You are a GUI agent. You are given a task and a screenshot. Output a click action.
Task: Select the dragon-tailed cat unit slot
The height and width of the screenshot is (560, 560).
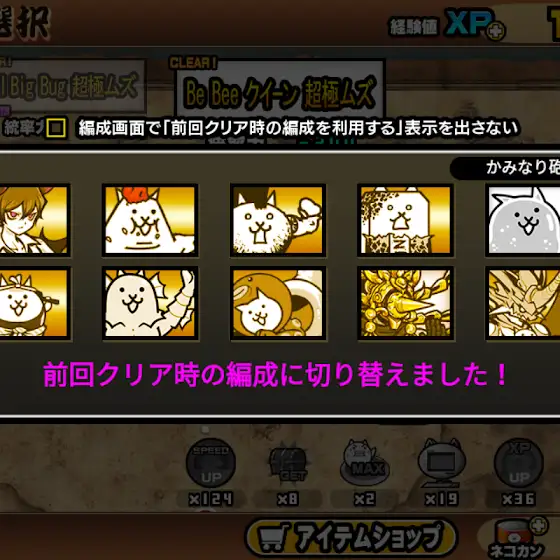click(150, 303)
